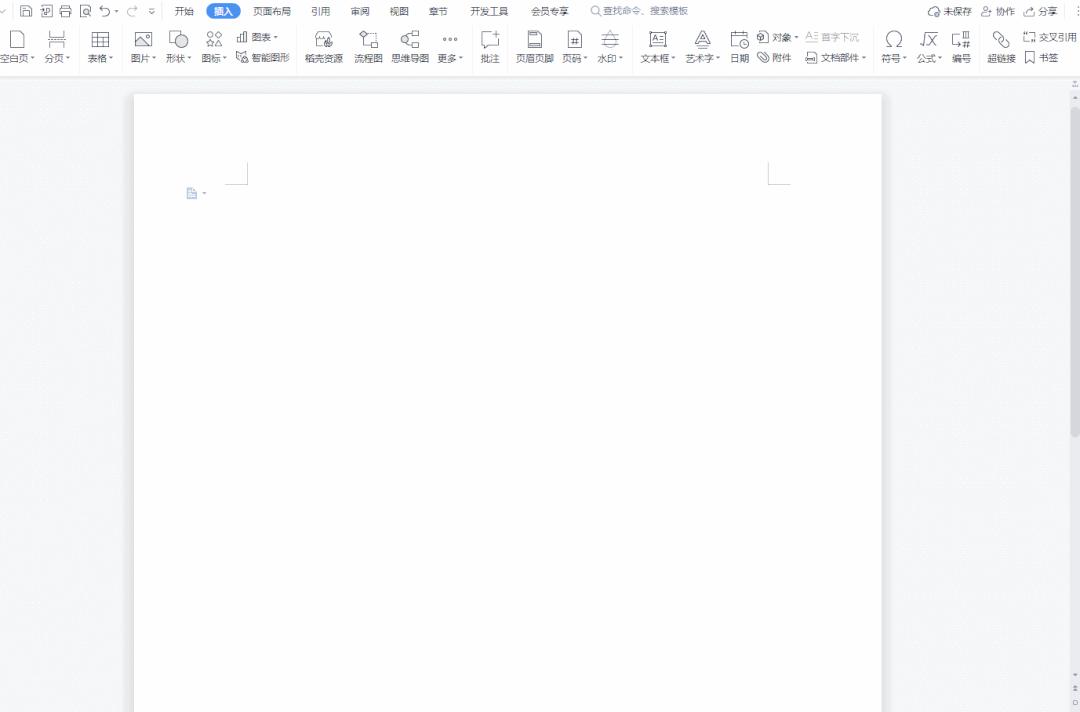Insert a cross reference (交叉引用)
Image resolution: width=1080 pixels, height=712 pixels.
1050,37
